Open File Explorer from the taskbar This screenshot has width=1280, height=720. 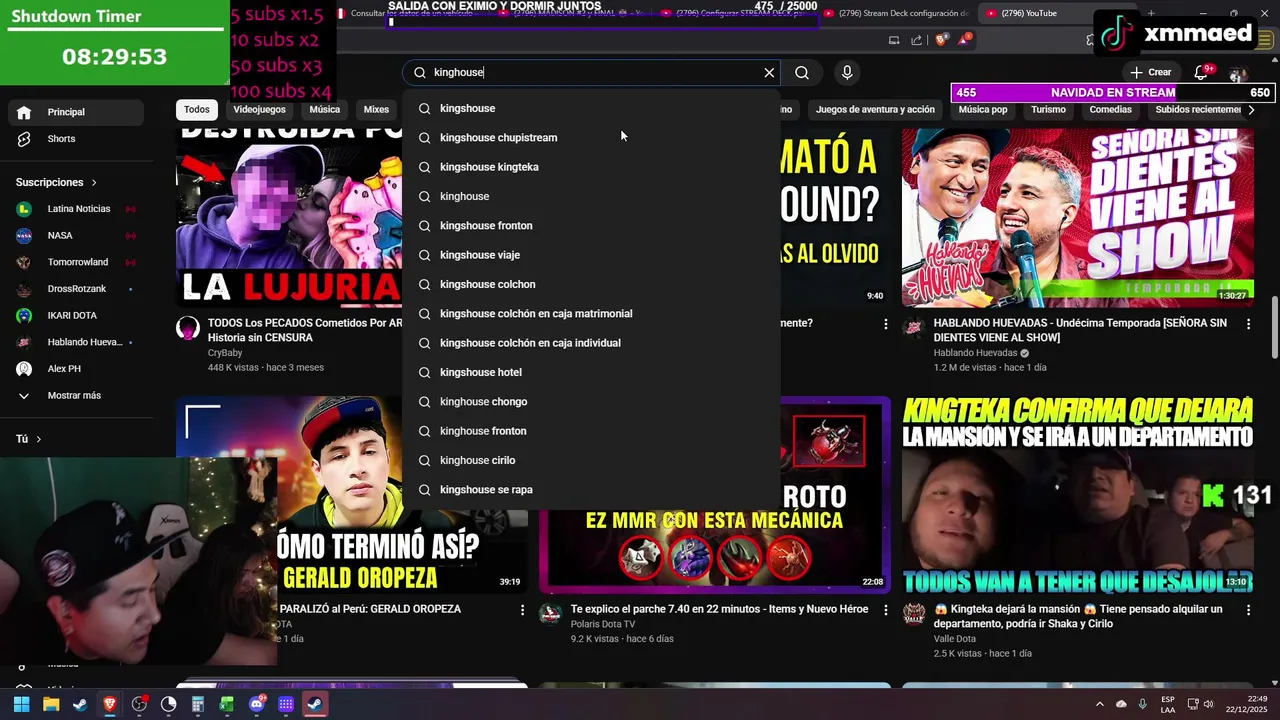(50, 704)
